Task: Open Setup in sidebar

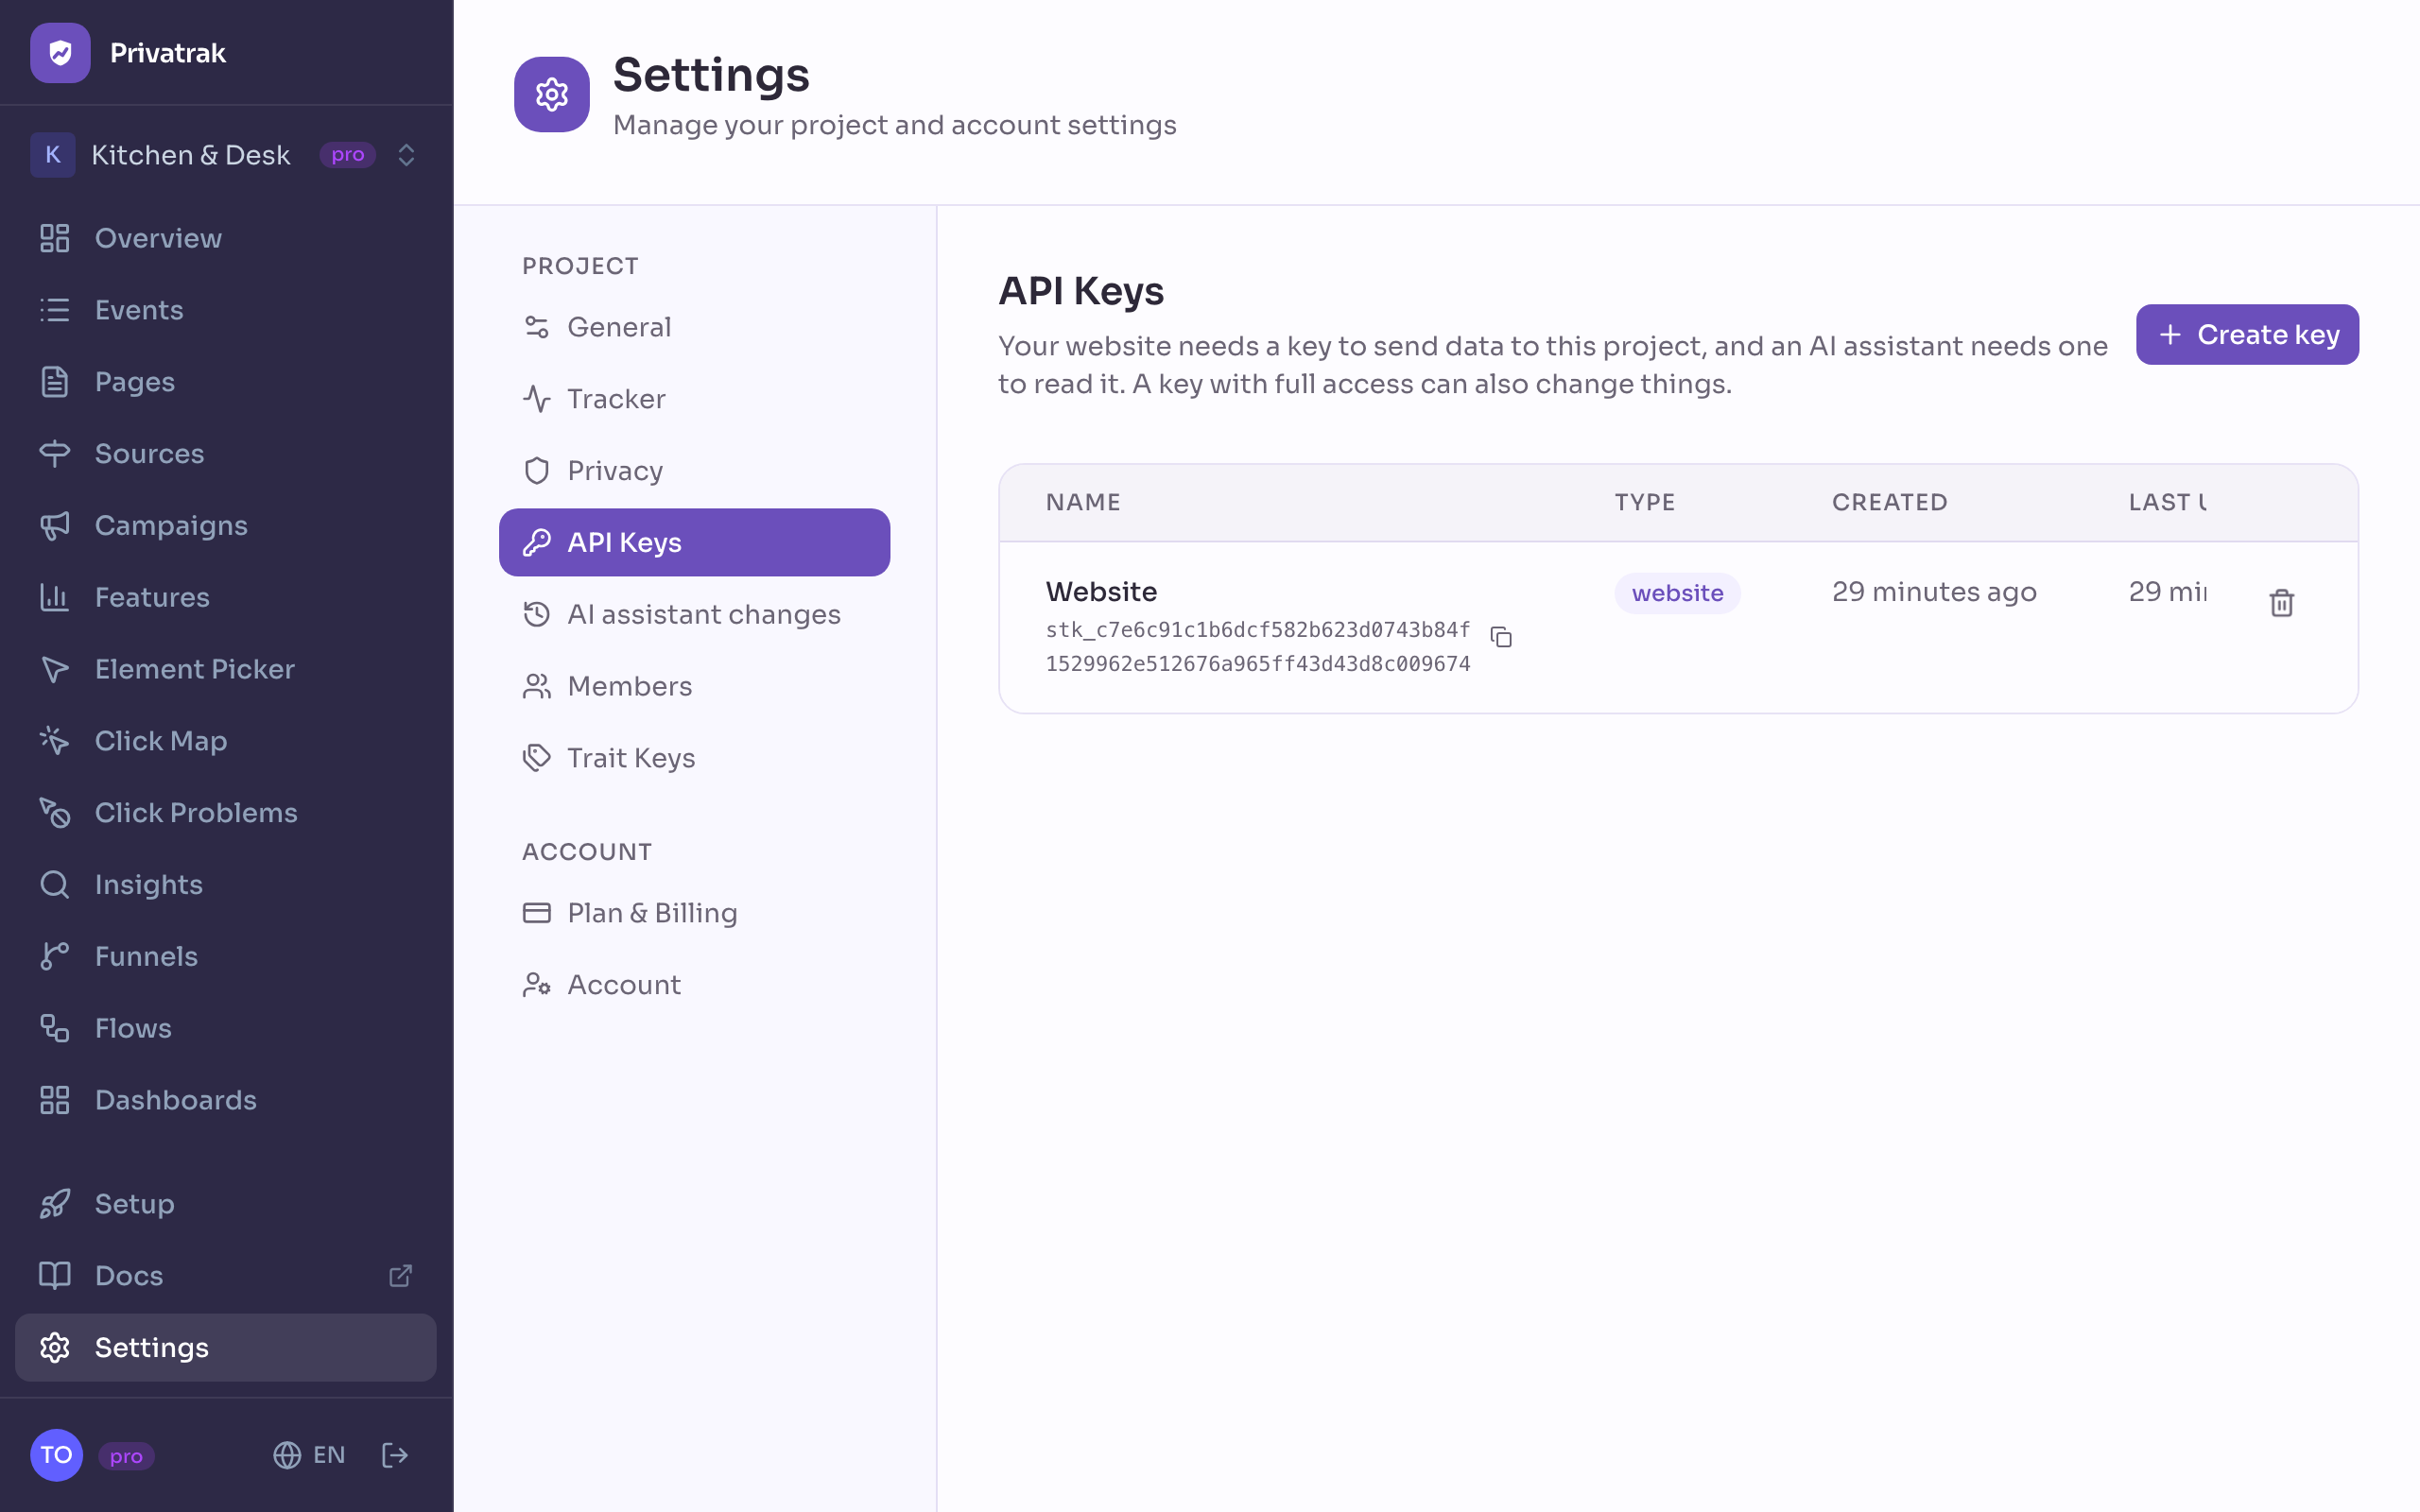Action: [x=226, y=1204]
